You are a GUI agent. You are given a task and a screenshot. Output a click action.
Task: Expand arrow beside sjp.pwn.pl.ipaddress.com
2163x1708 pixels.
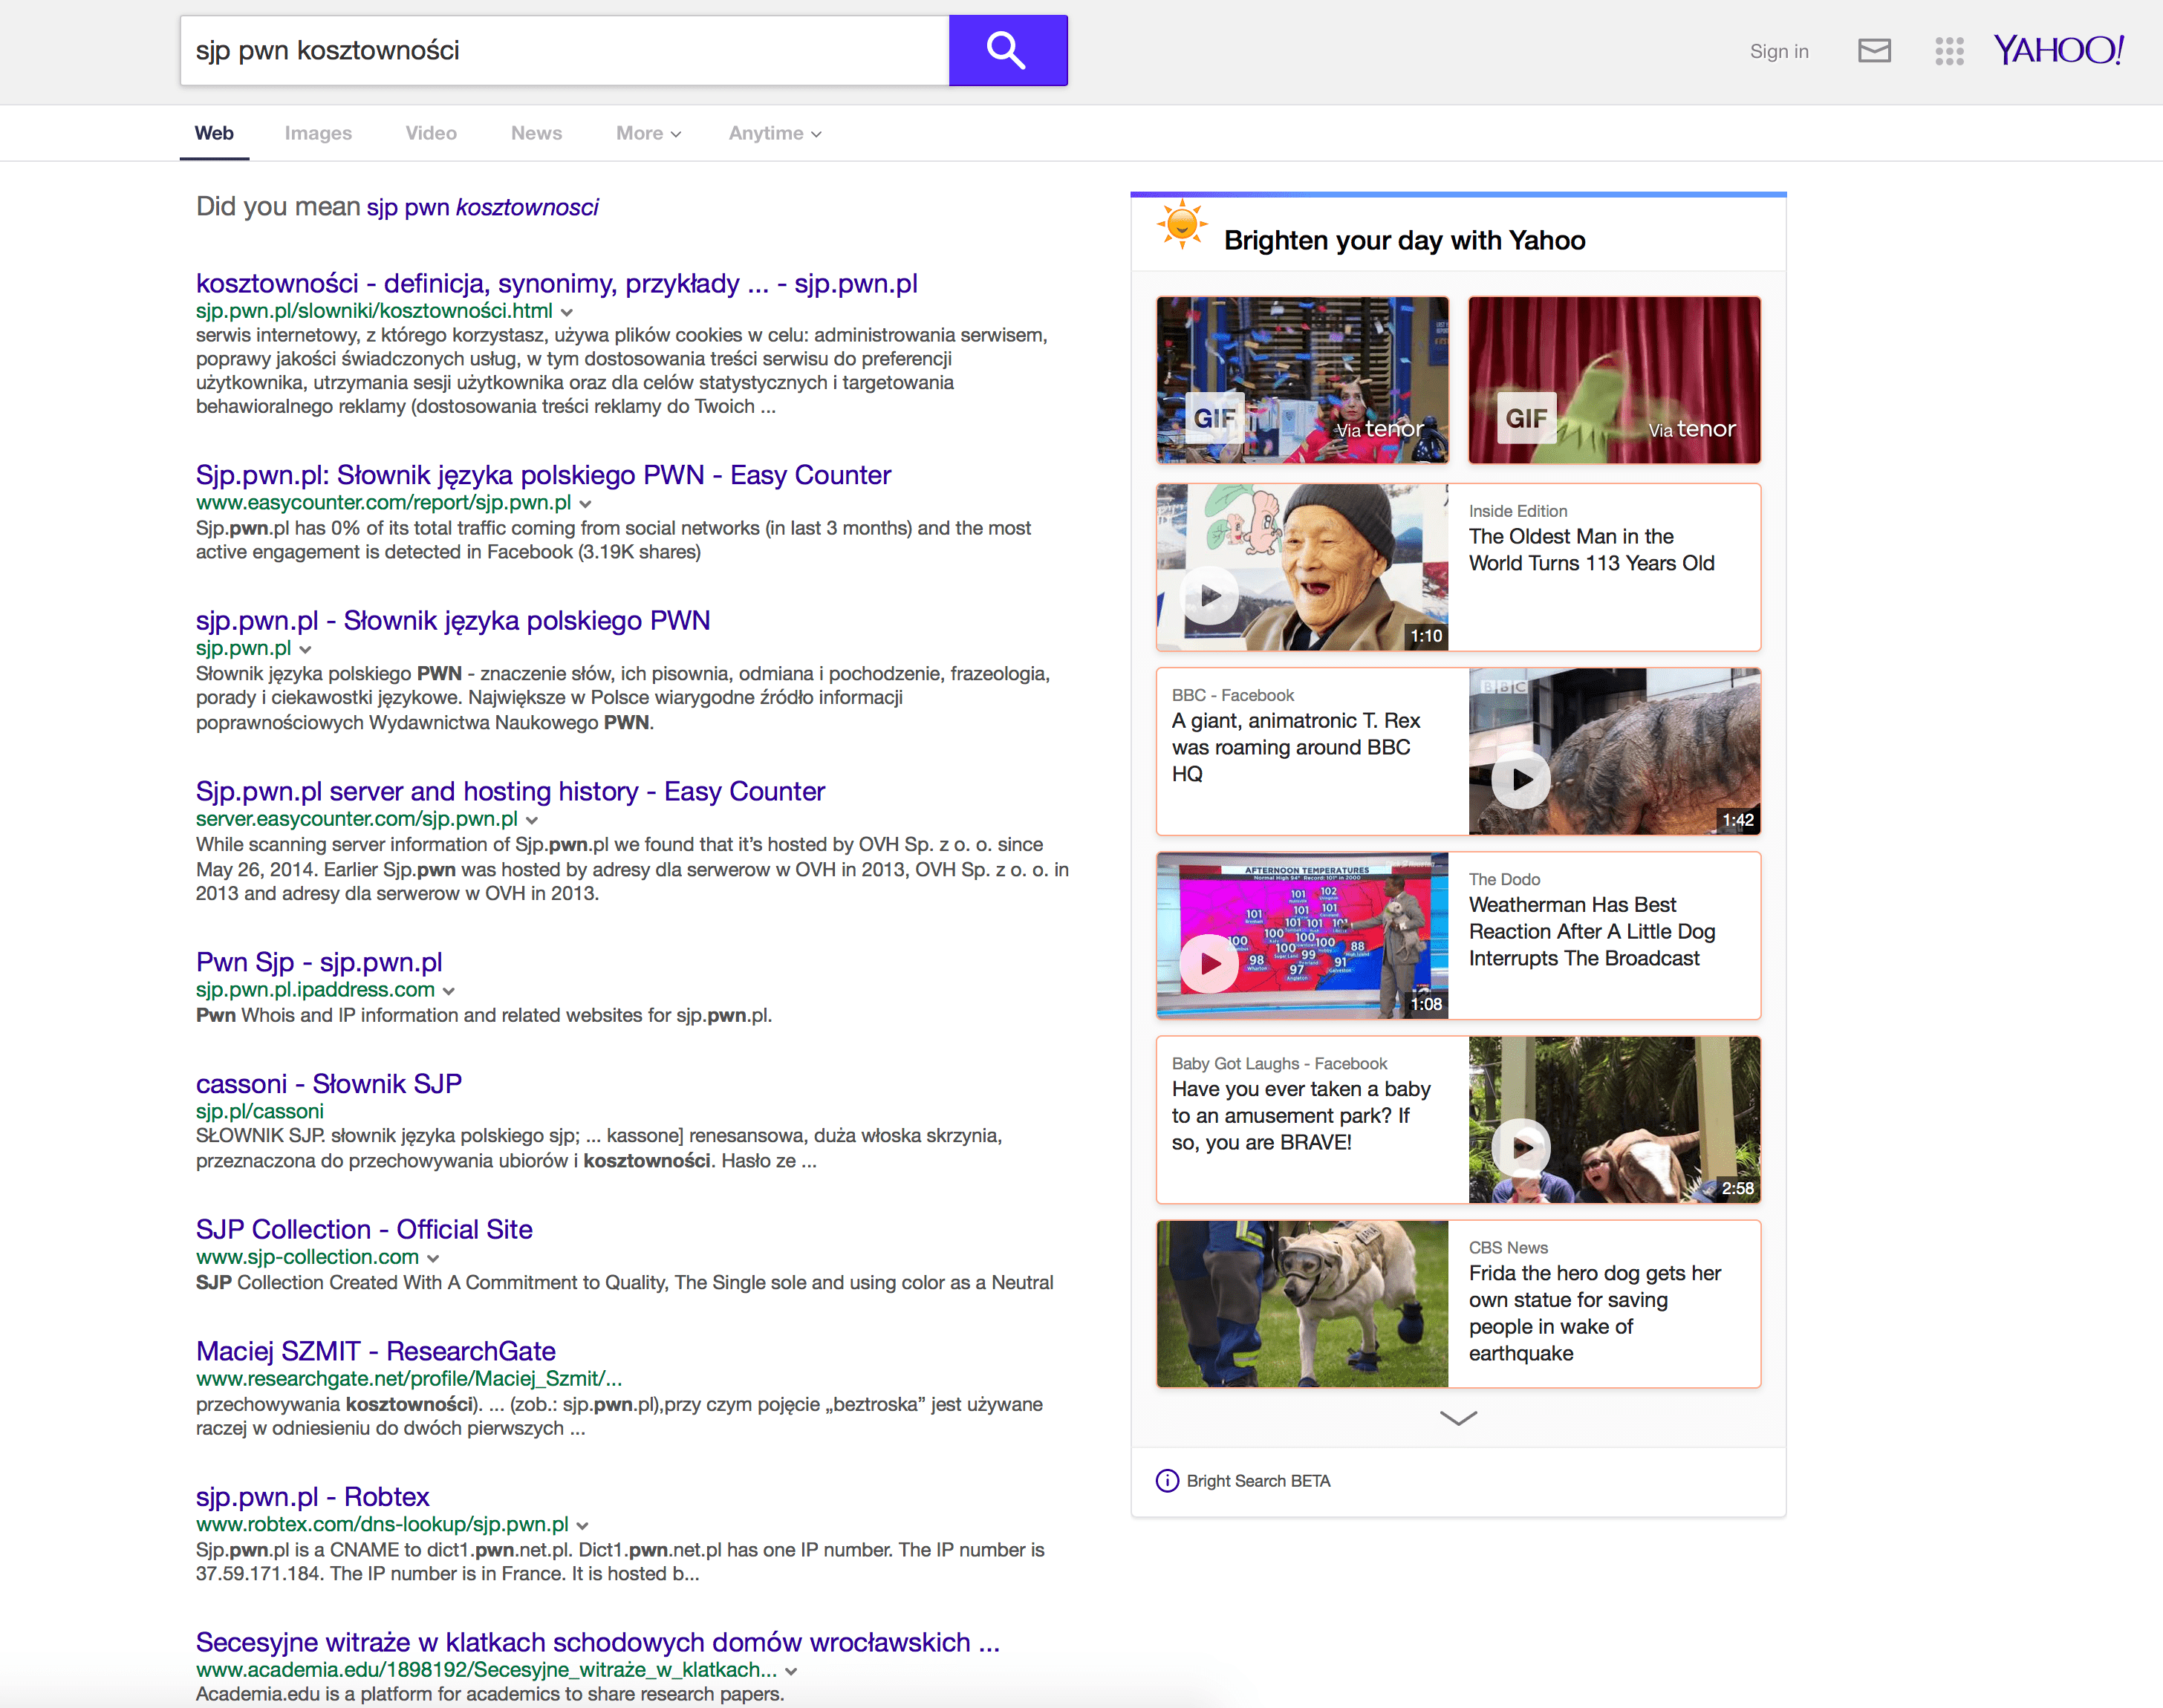pyautogui.click(x=448, y=991)
